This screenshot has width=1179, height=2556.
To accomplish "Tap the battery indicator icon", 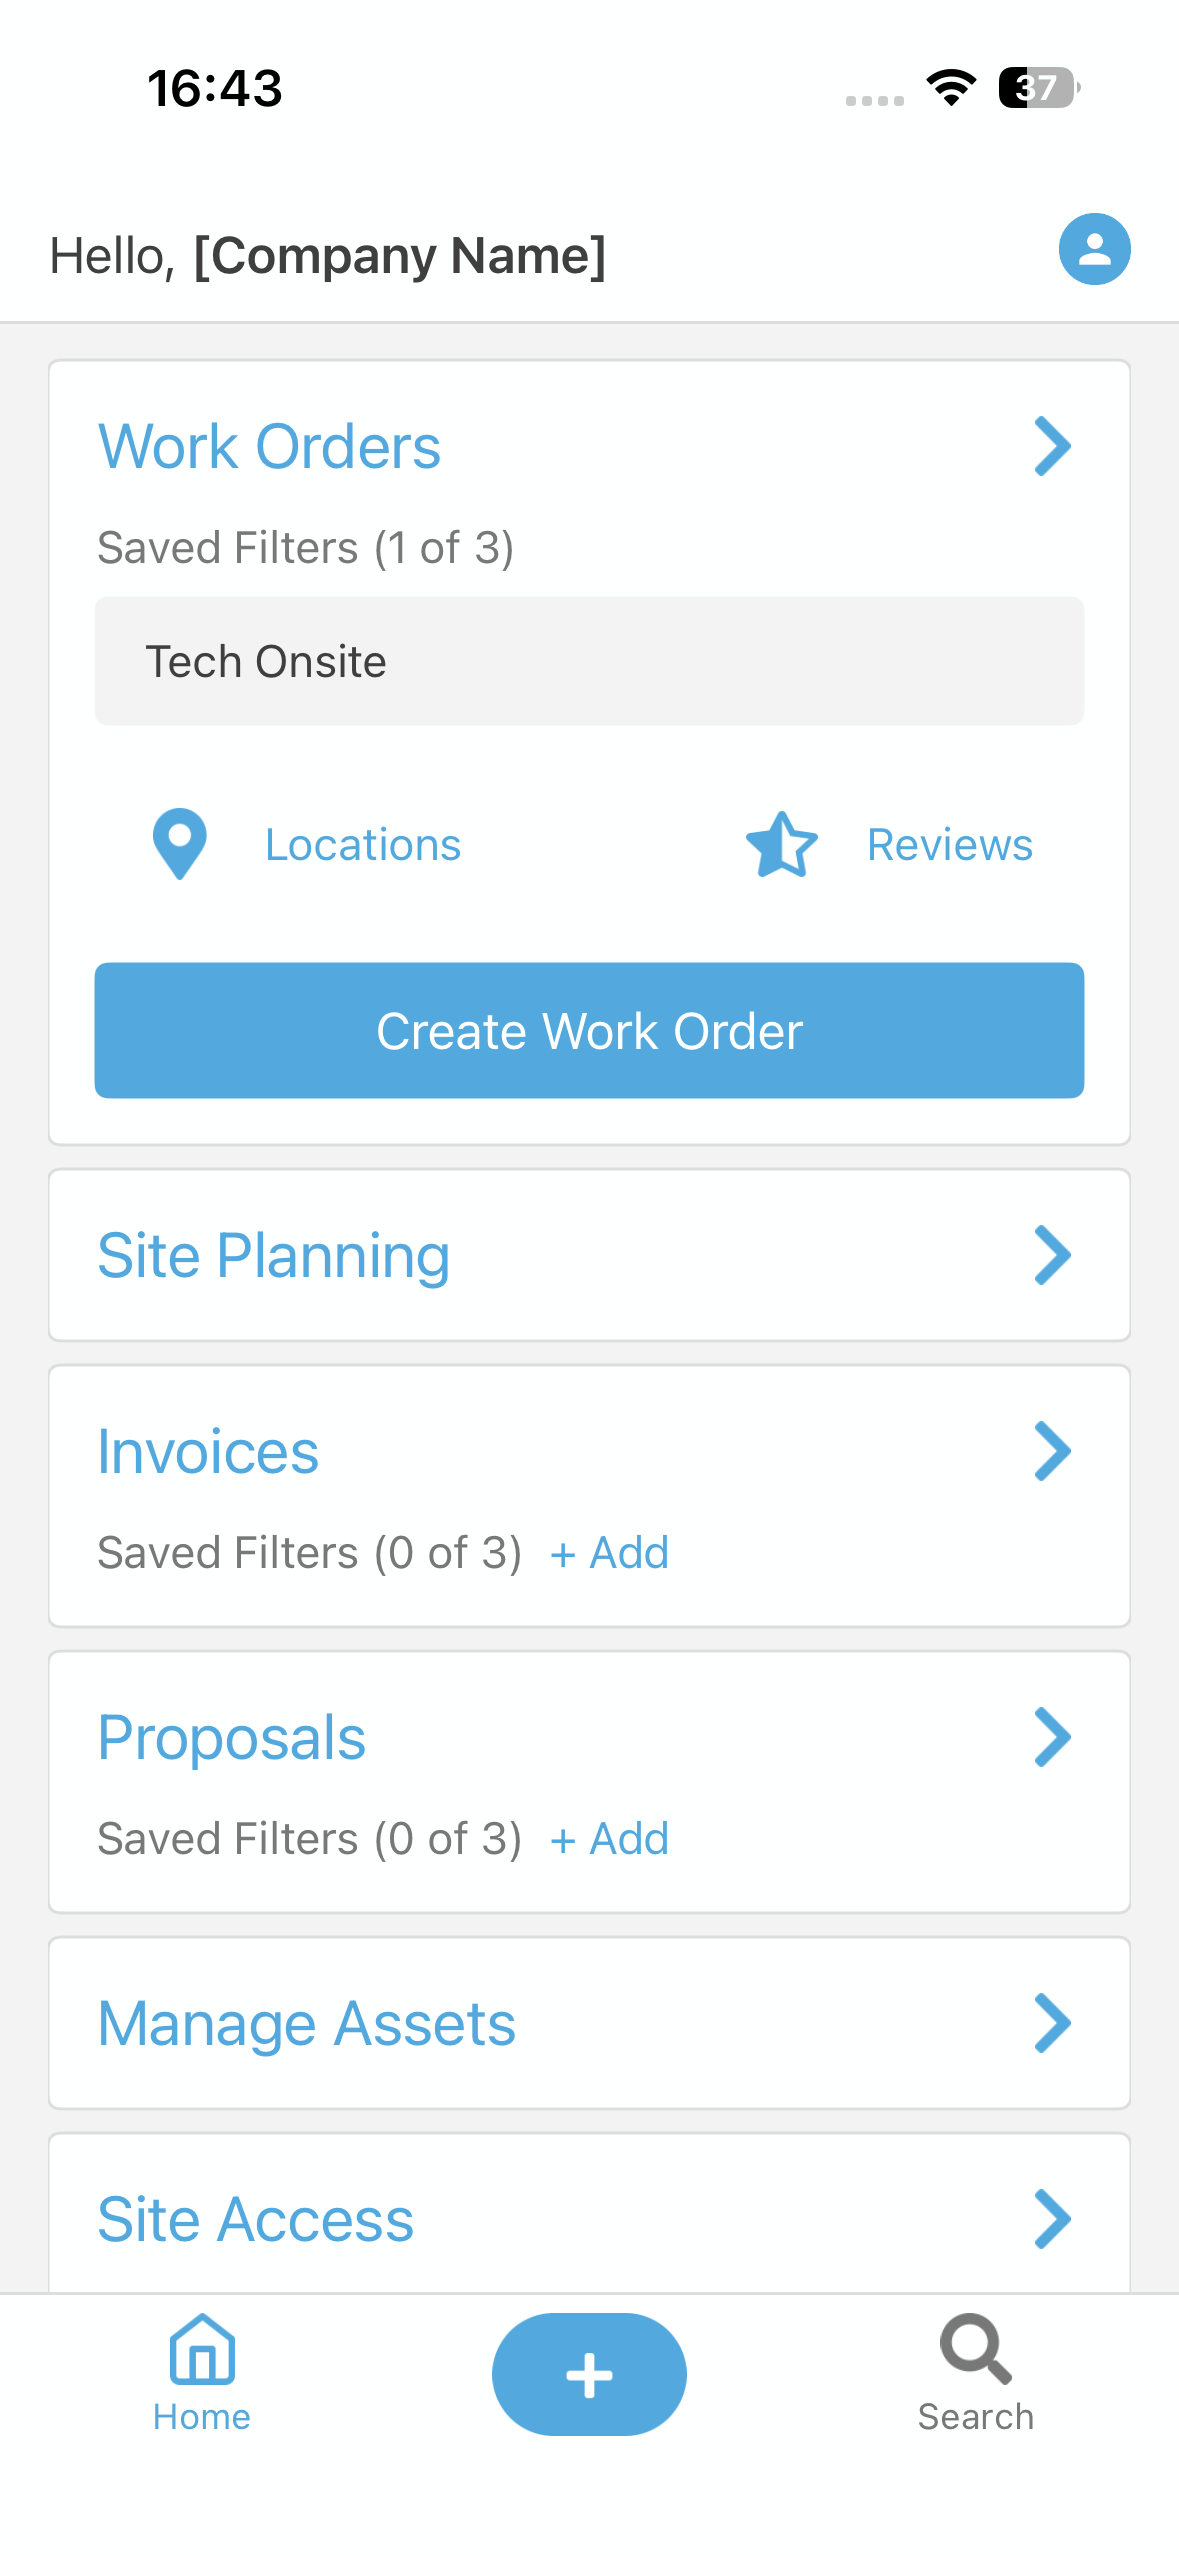I will tap(1038, 88).
